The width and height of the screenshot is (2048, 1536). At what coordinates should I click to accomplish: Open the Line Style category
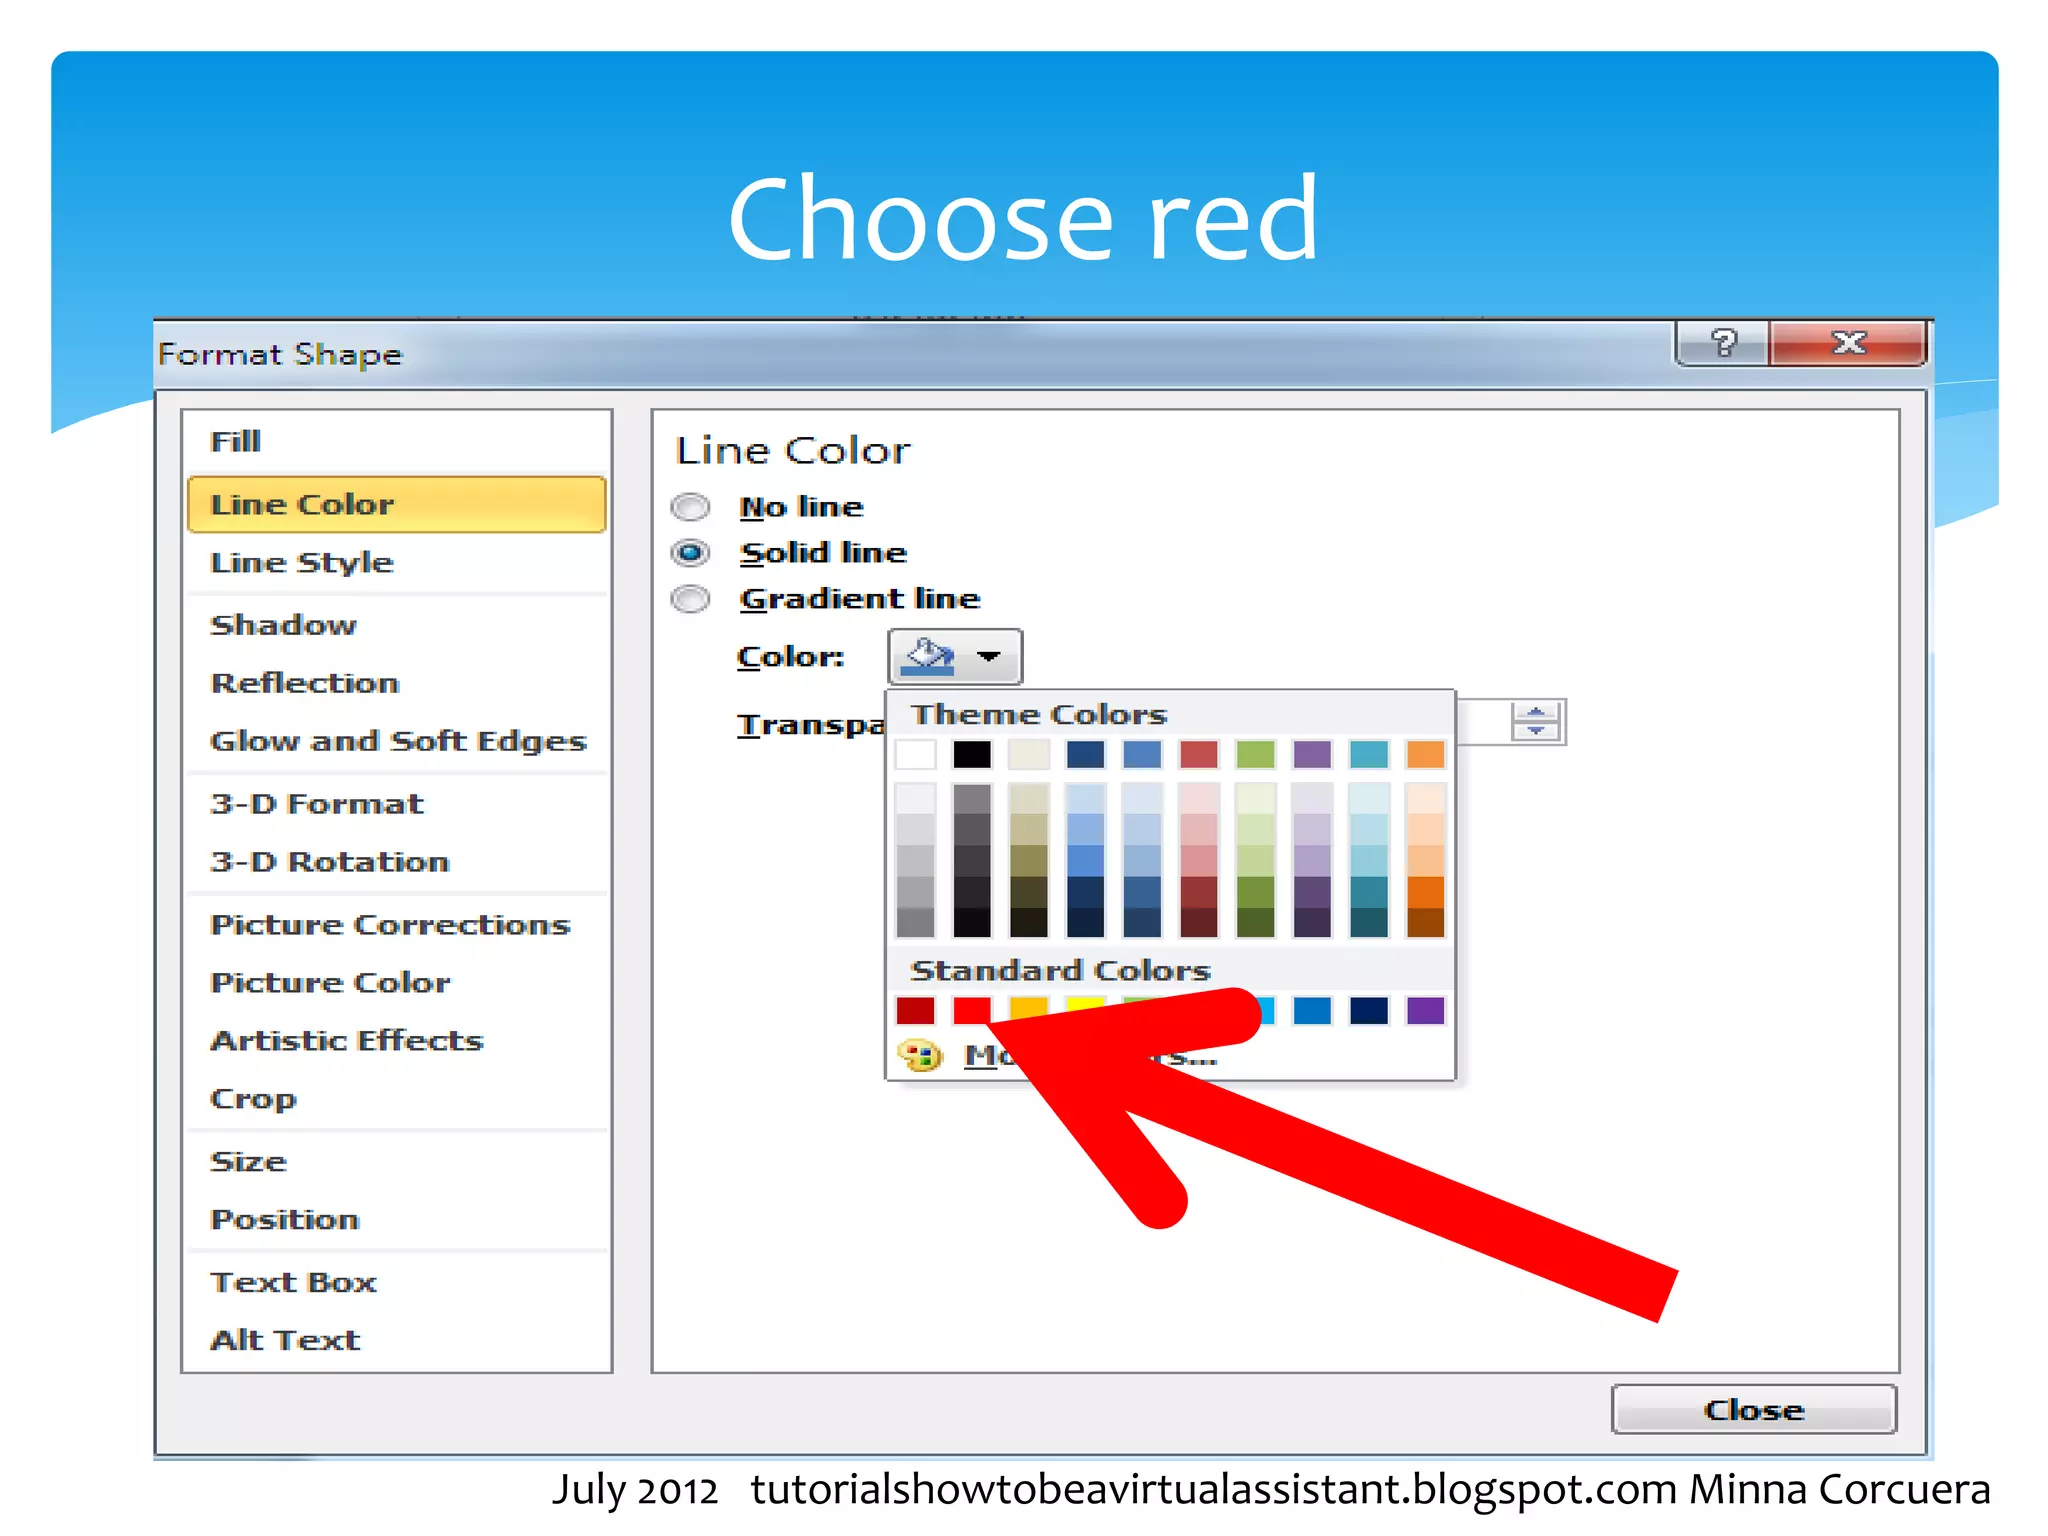click(302, 562)
